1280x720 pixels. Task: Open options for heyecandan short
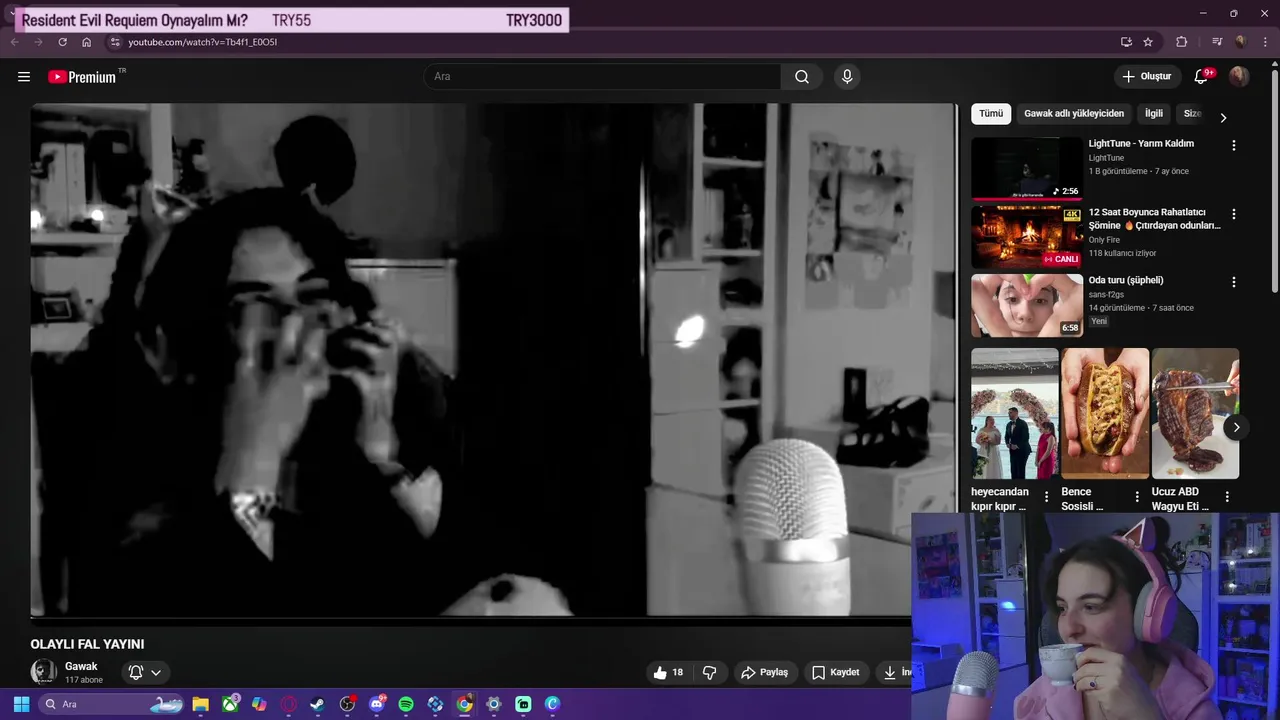click(x=1046, y=496)
